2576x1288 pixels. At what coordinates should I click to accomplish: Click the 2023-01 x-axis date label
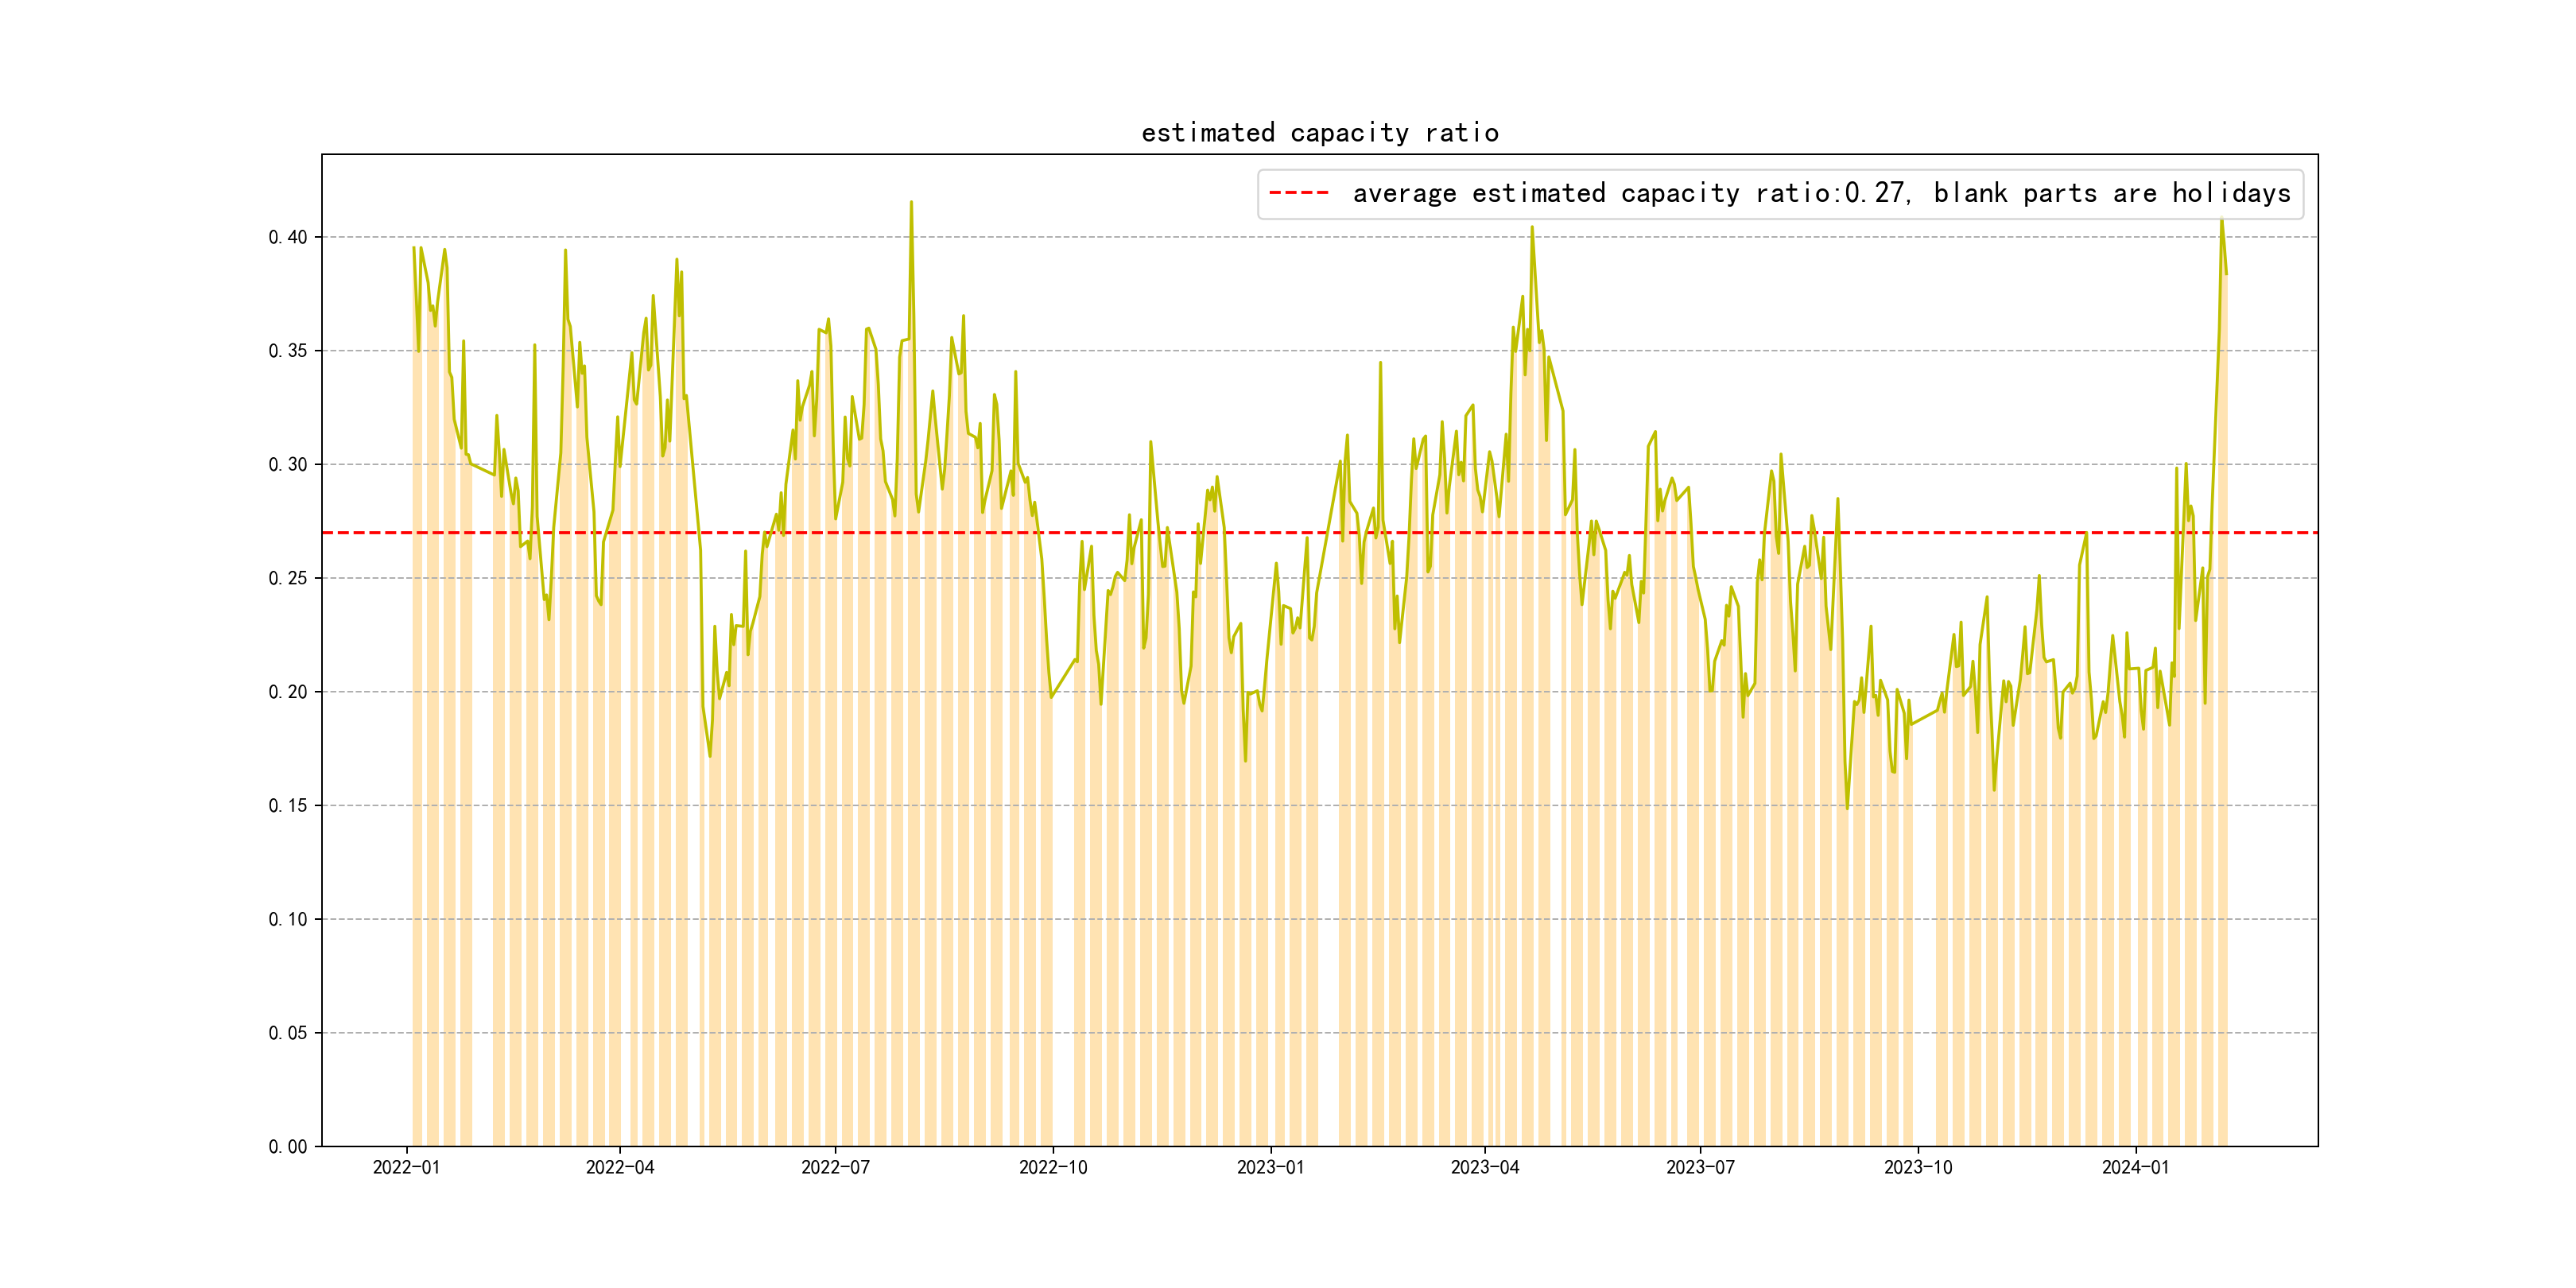coord(1270,1167)
